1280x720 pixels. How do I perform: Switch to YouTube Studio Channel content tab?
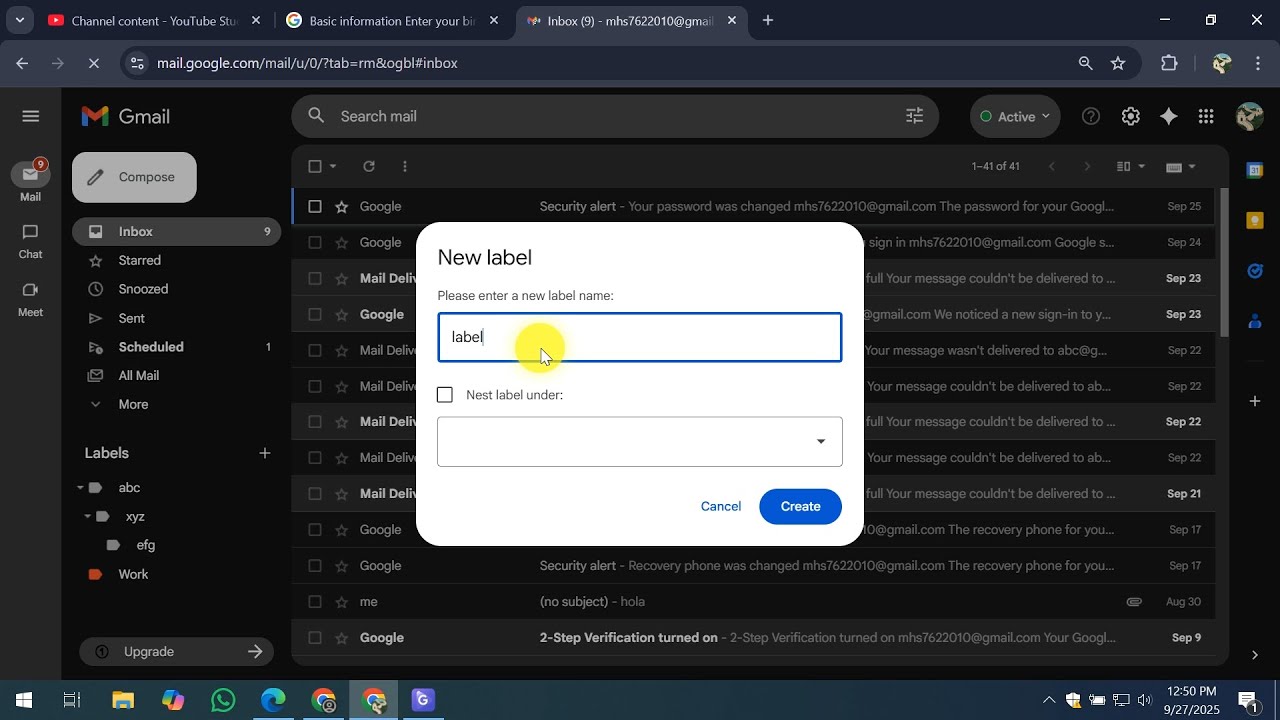(x=155, y=20)
